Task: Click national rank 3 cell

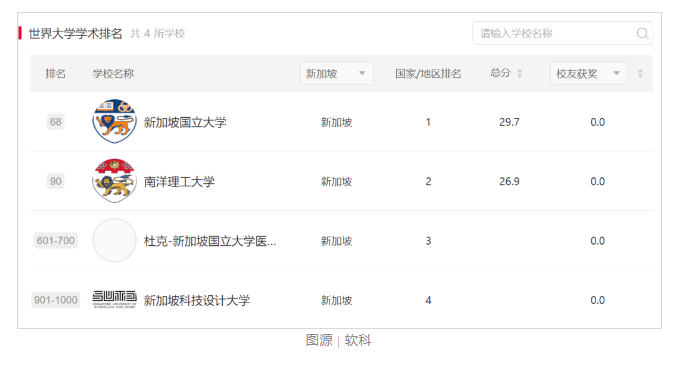Action: click(428, 241)
